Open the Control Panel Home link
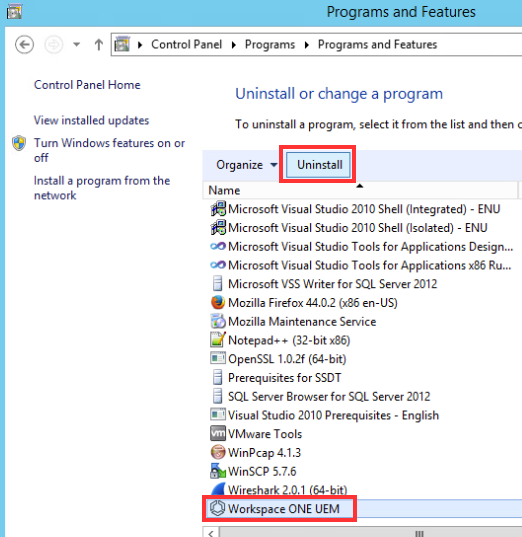Viewport: 522px width, 537px height. point(87,85)
